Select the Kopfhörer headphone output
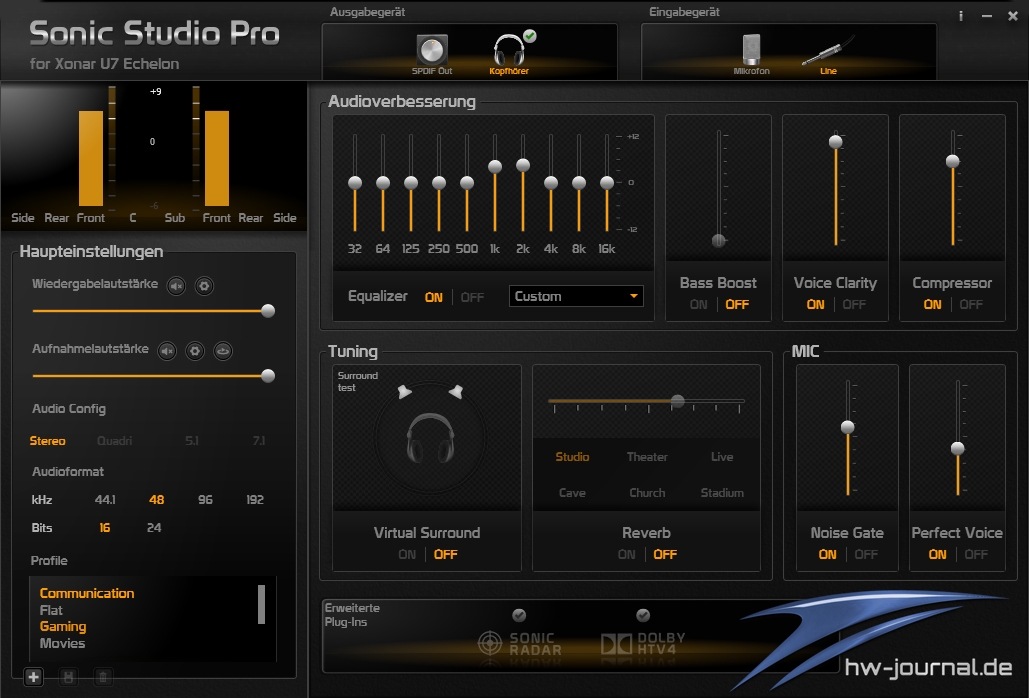The height and width of the screenshot is (698, 1029). coord(509,51)
